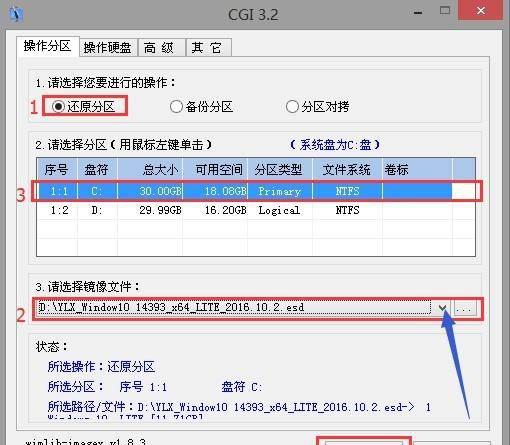Select the 还原分区 radio button
This screenshot has width=510, height=445.
[x=84, y=107]
